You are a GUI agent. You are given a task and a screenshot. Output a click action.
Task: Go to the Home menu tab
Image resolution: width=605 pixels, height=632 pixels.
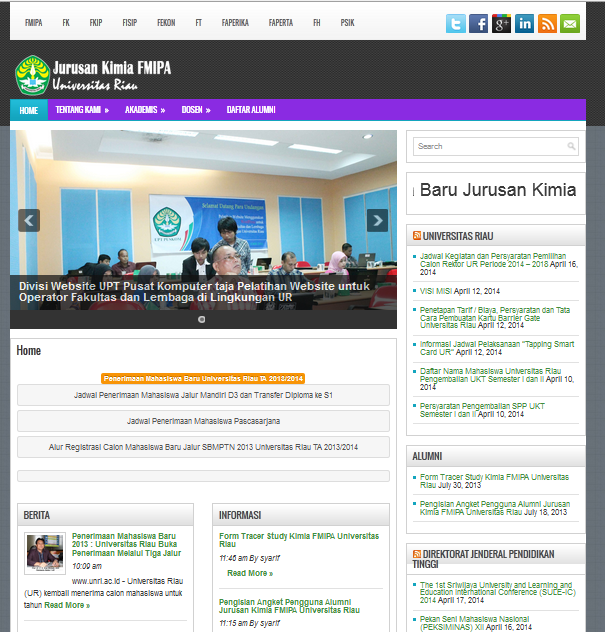click(x=29, y=110)
